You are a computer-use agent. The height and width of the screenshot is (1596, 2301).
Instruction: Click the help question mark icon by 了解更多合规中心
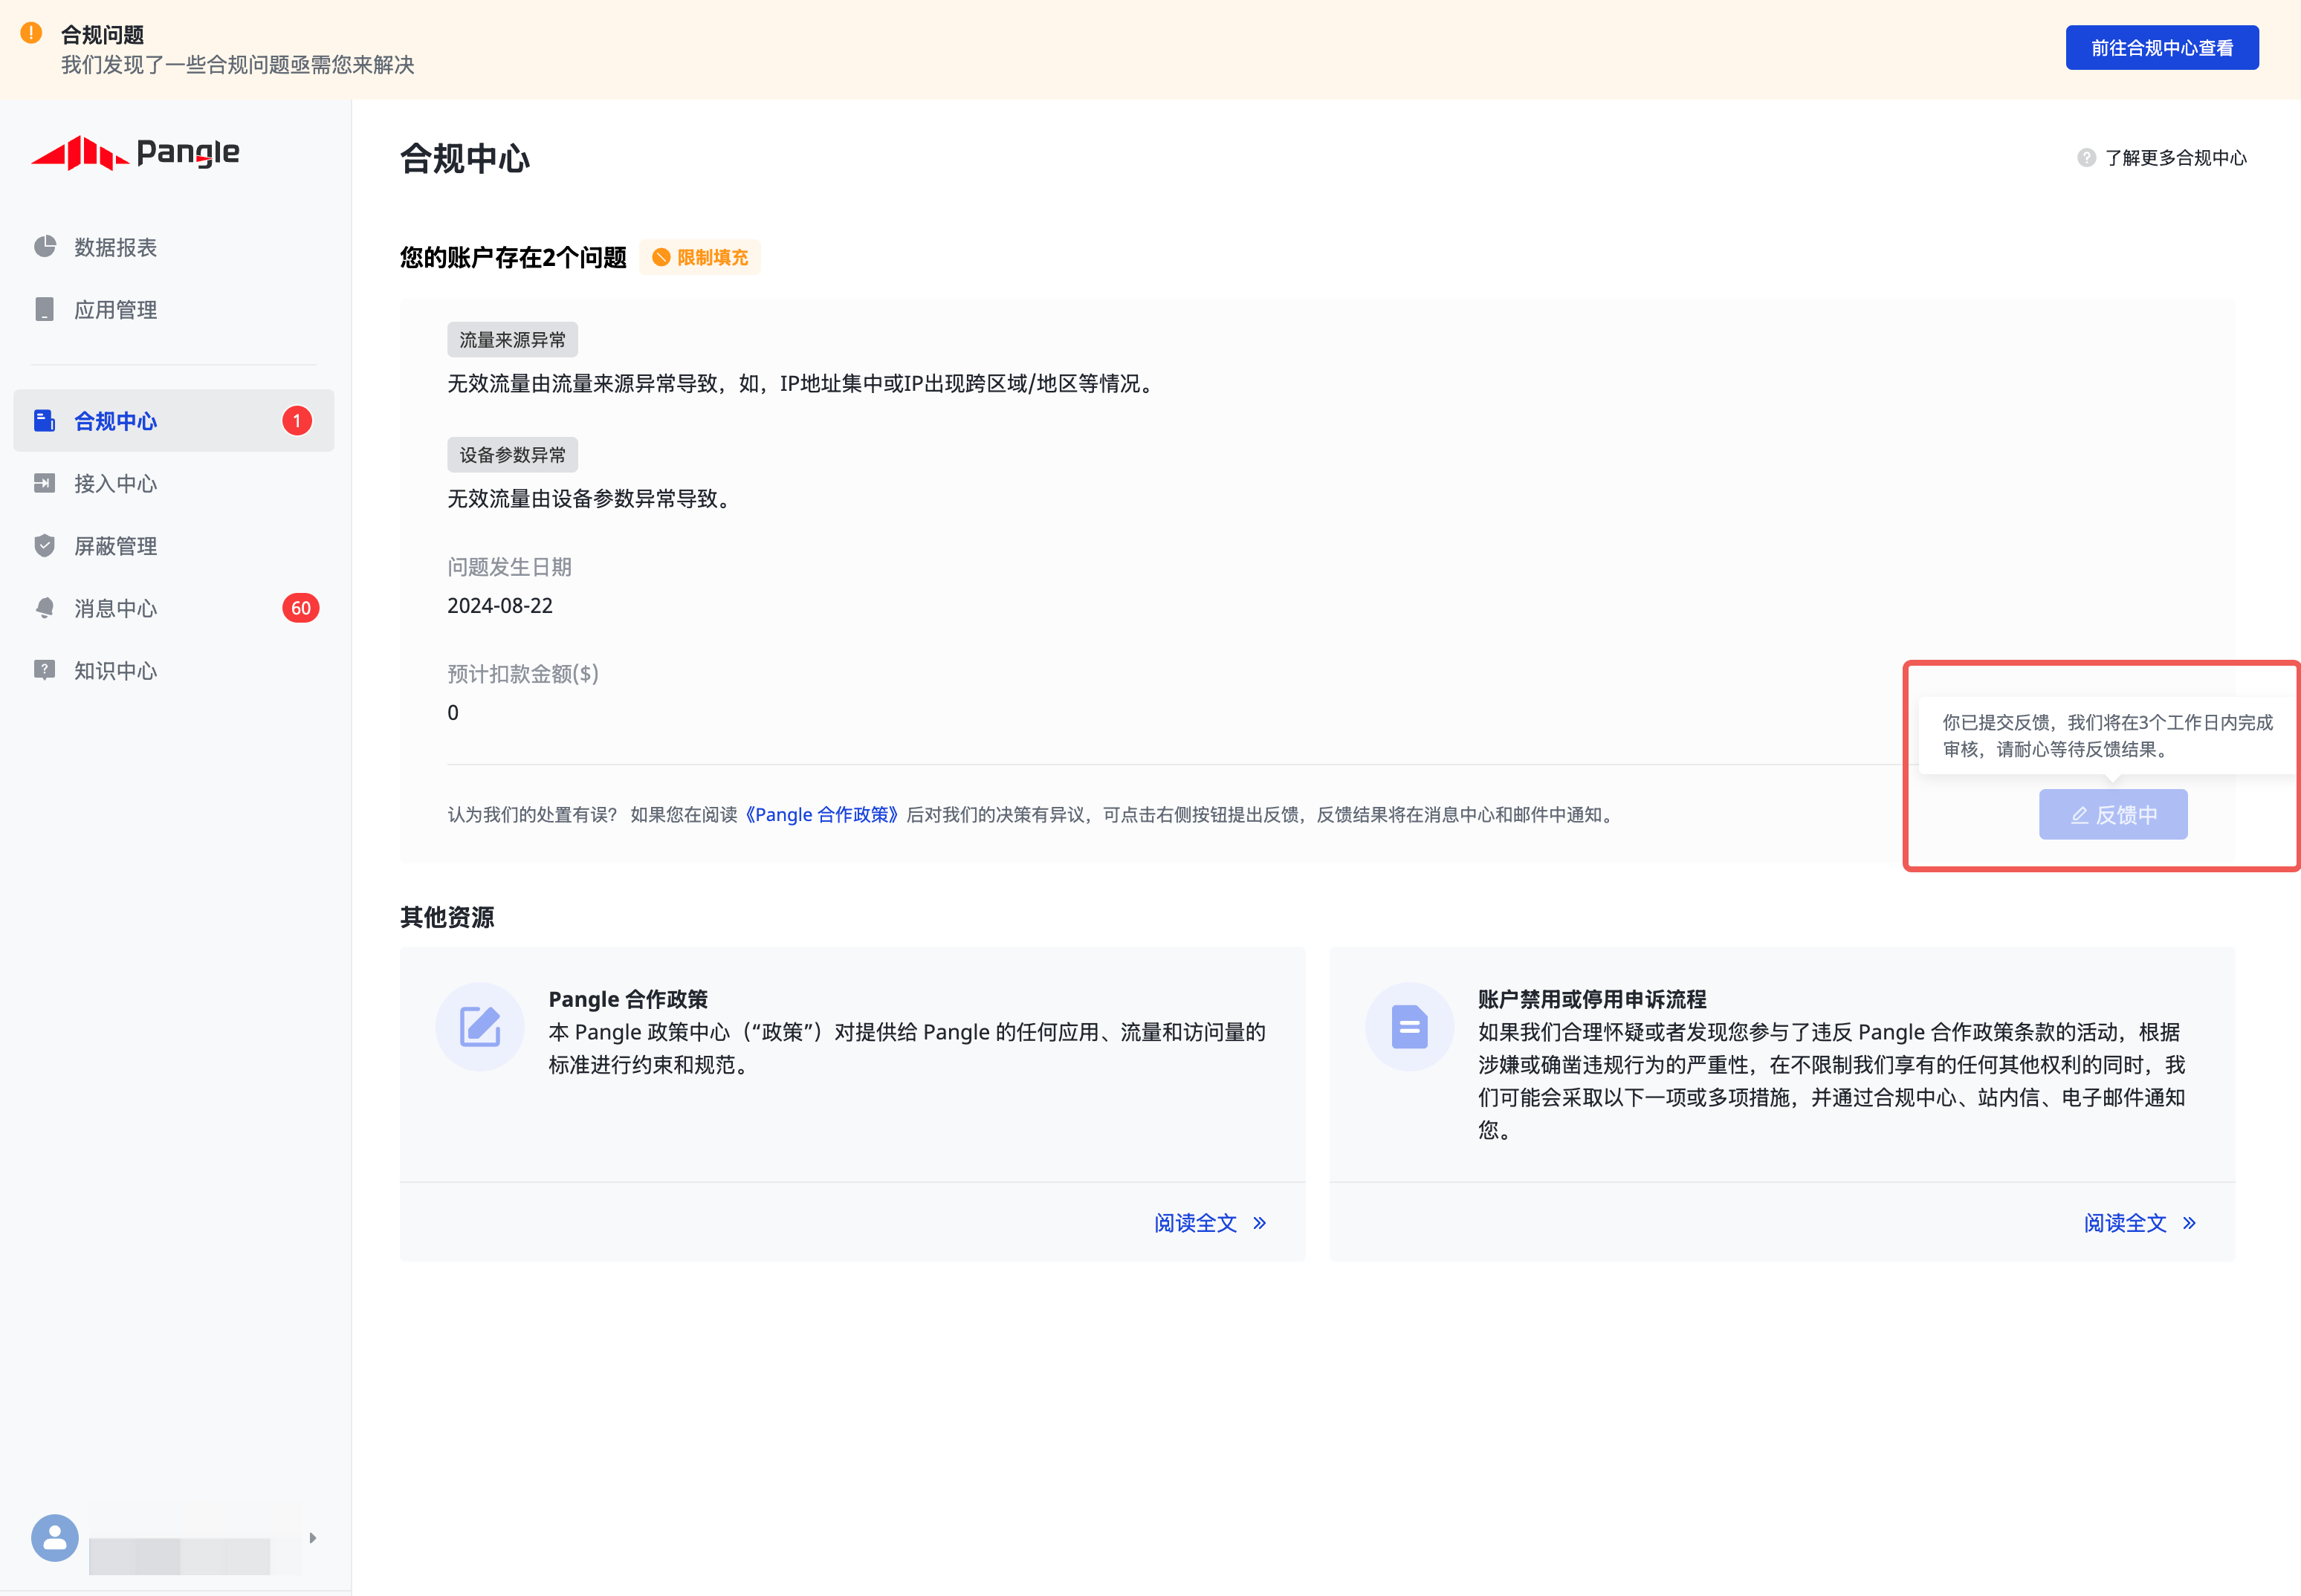2086,158
